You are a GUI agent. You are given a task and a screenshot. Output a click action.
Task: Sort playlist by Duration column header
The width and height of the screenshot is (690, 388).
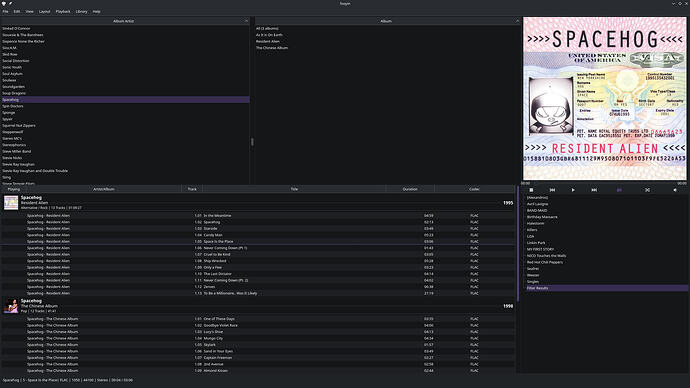pos(410,189)
